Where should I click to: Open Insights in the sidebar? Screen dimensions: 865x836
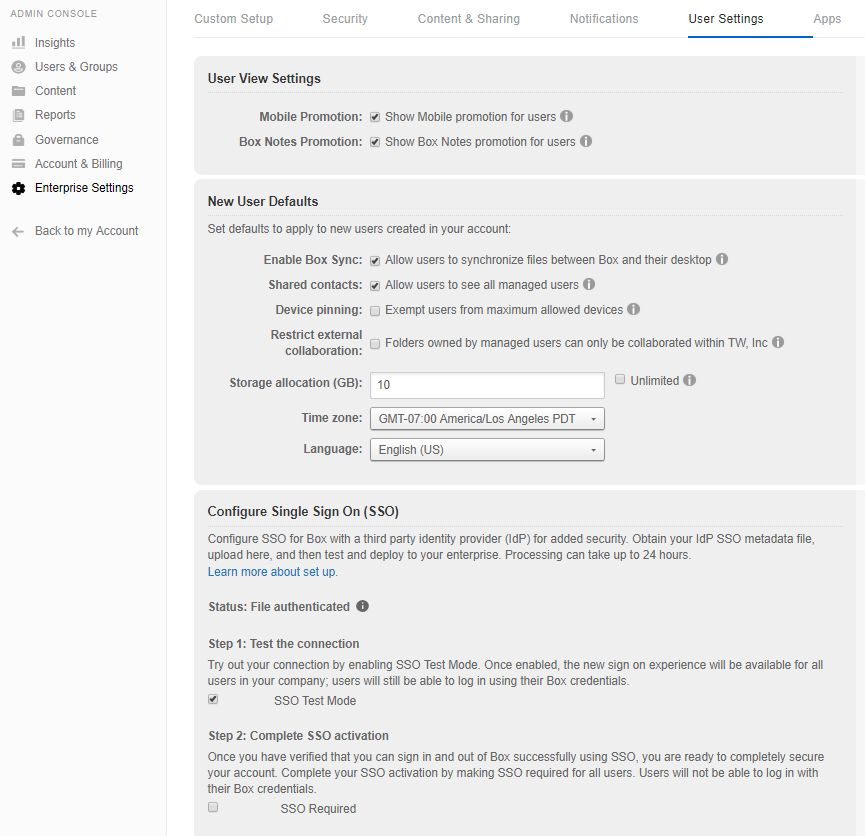pos(55,42)
